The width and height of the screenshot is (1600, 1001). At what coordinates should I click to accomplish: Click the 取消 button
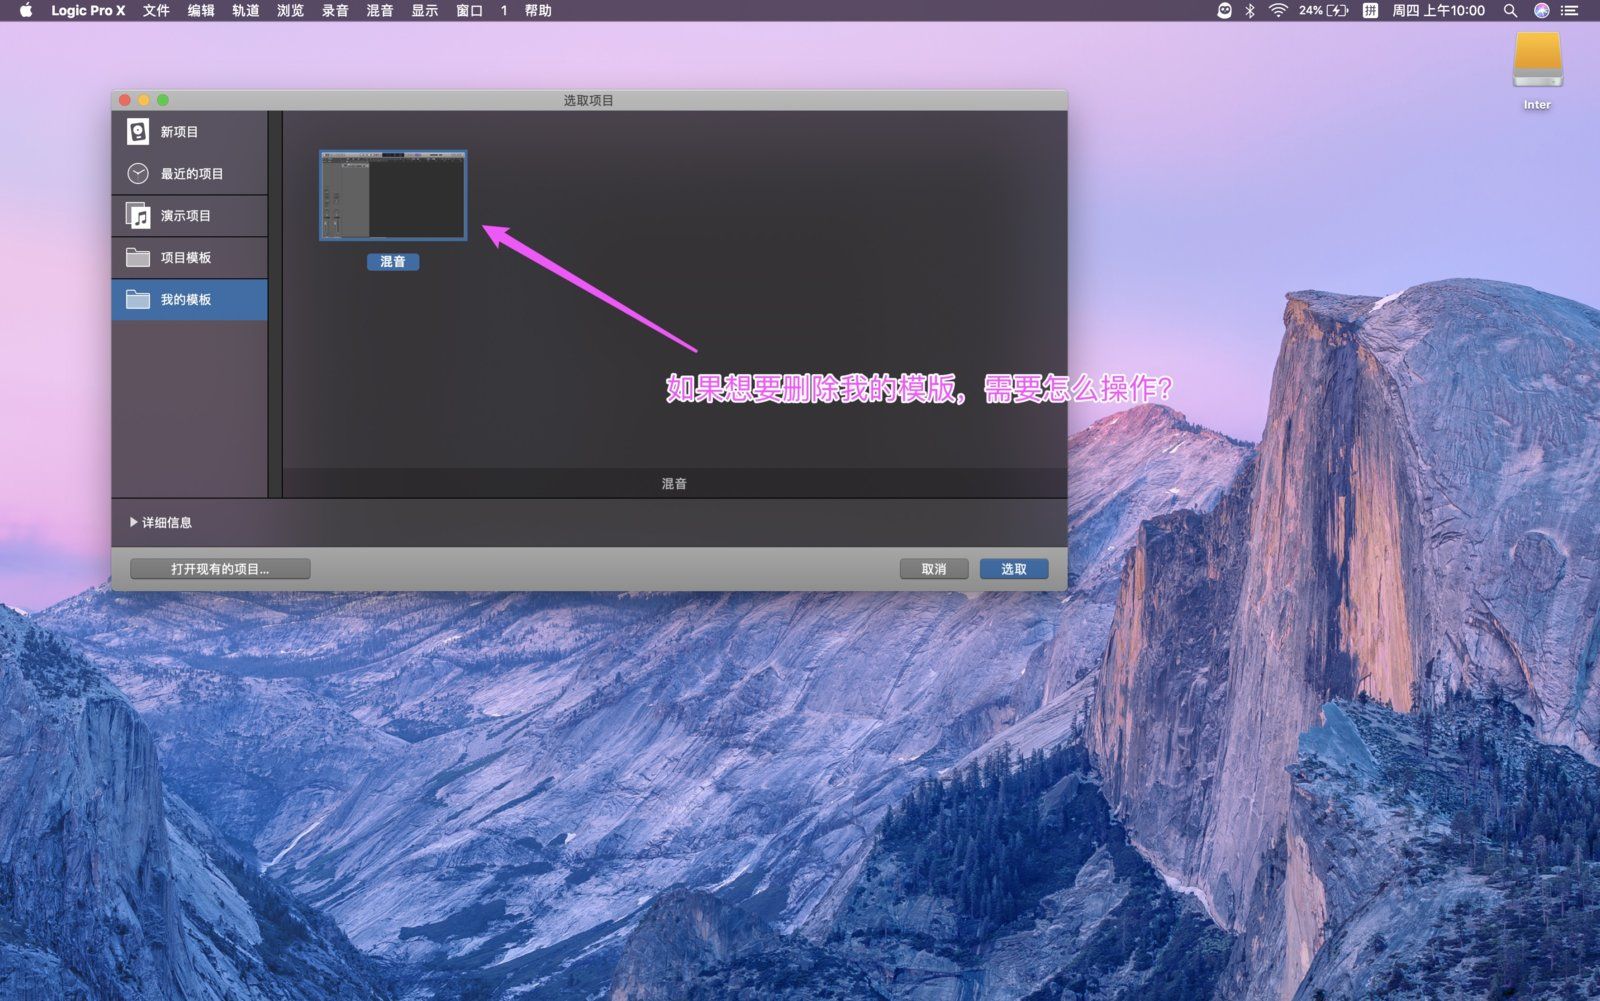(934, 569)
